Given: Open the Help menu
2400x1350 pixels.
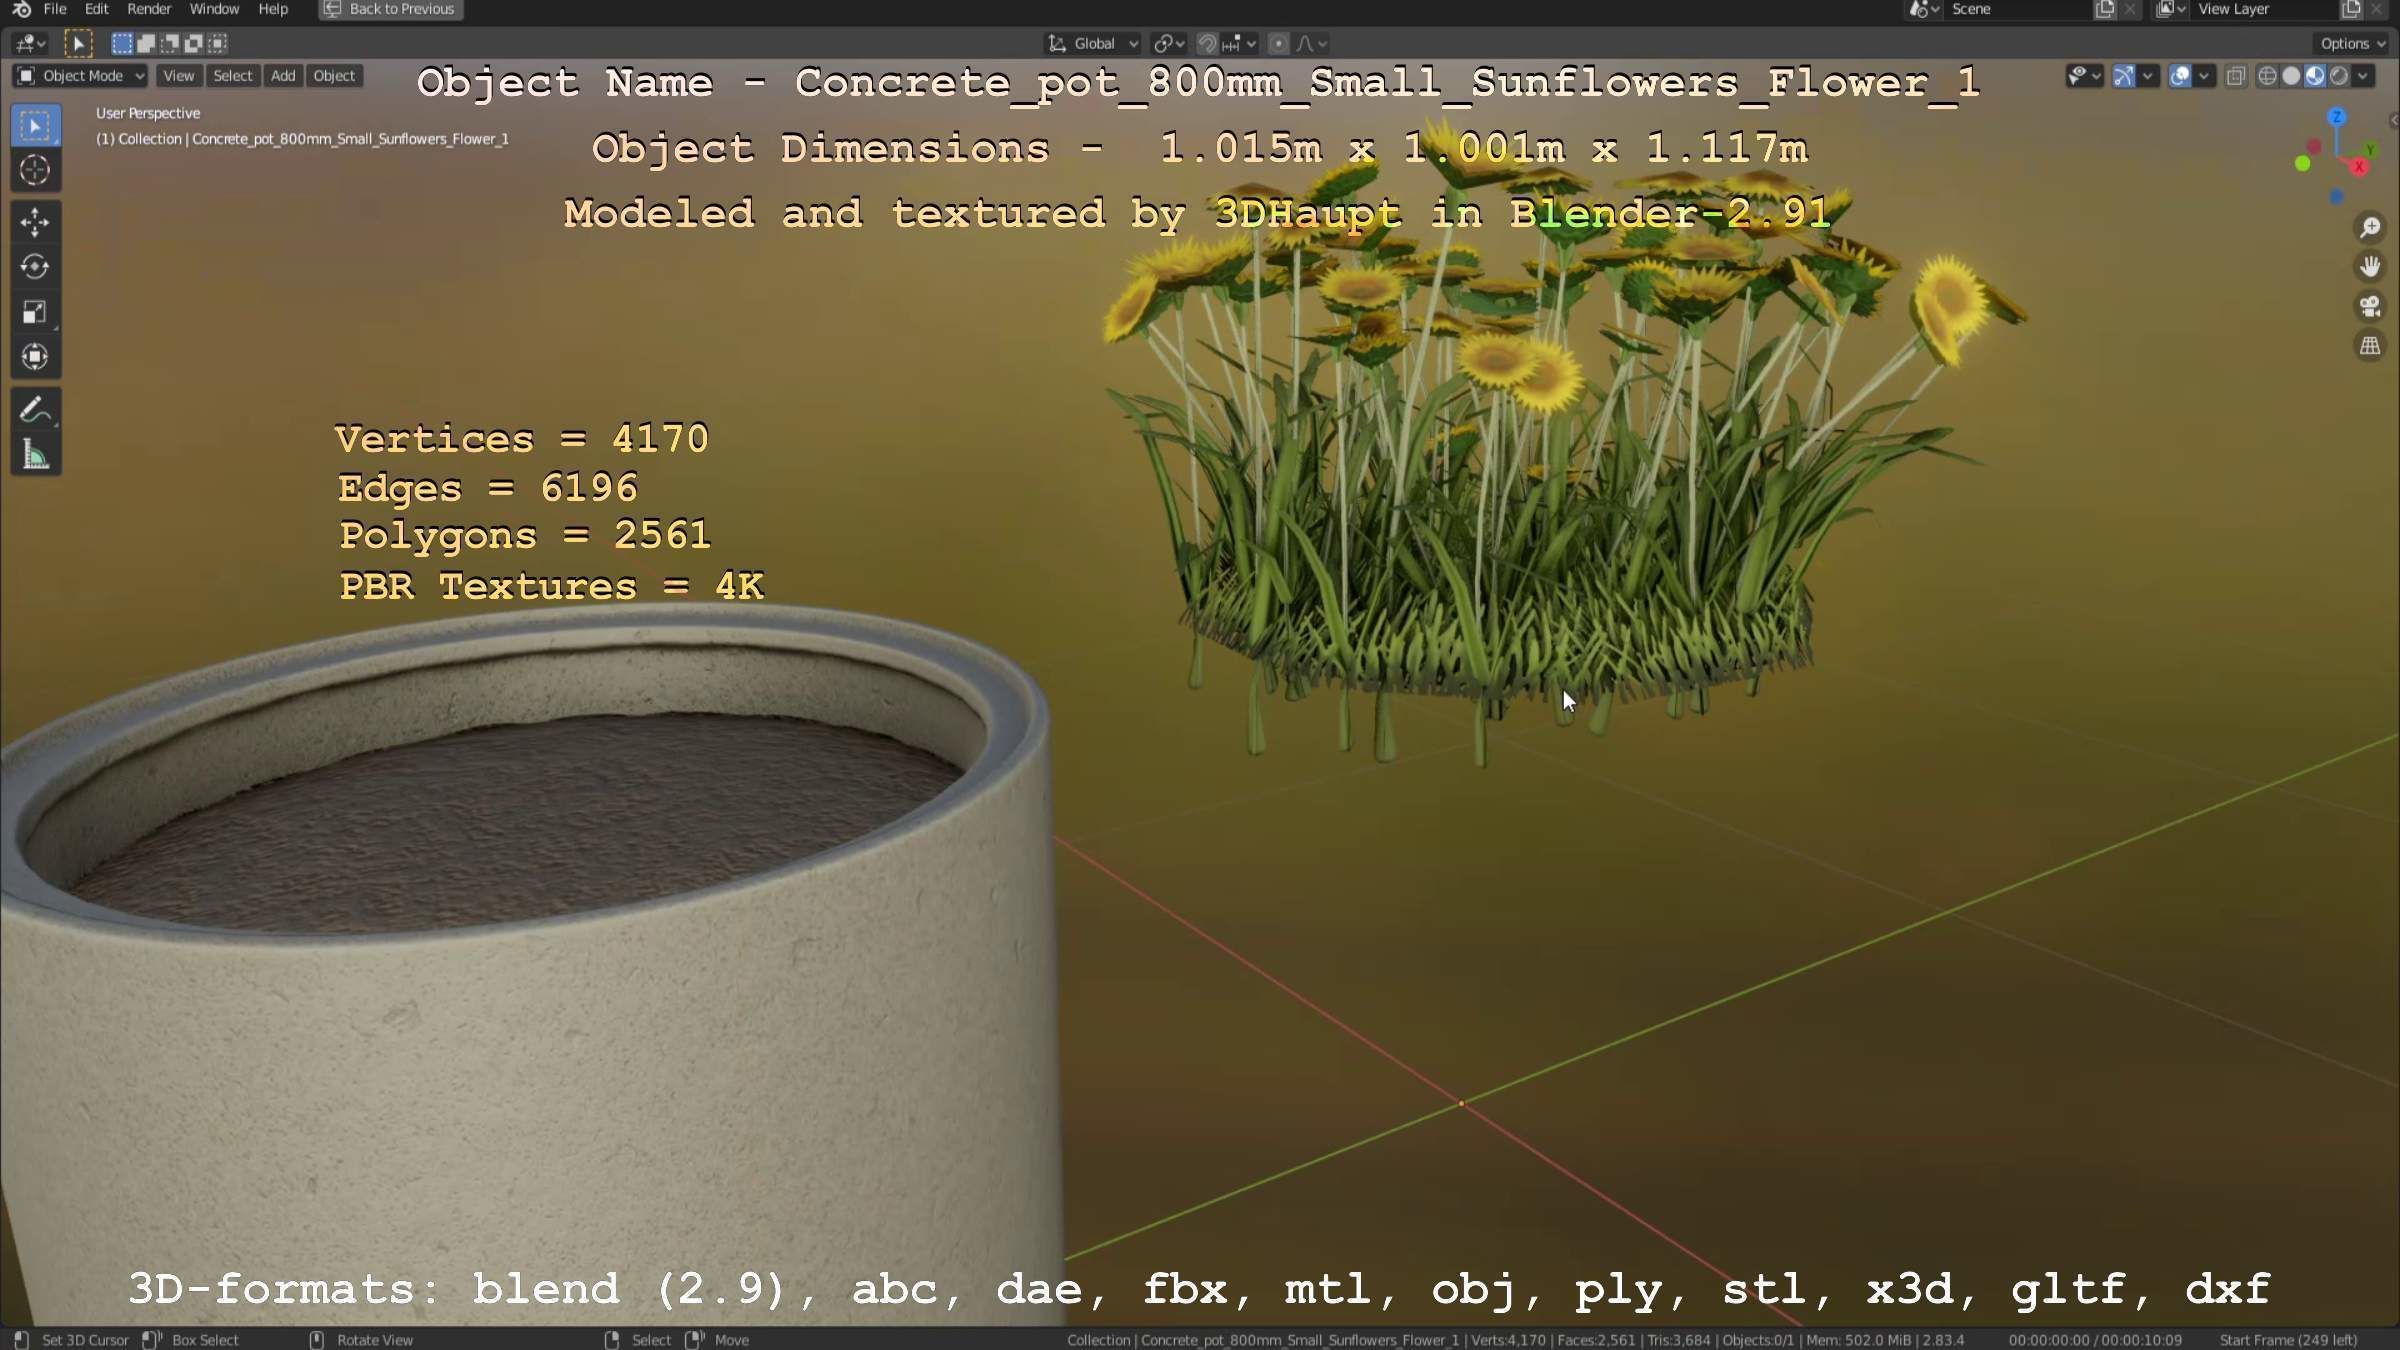Looking at the screenshot, I should pyautogui.click(x=273, y=9).
